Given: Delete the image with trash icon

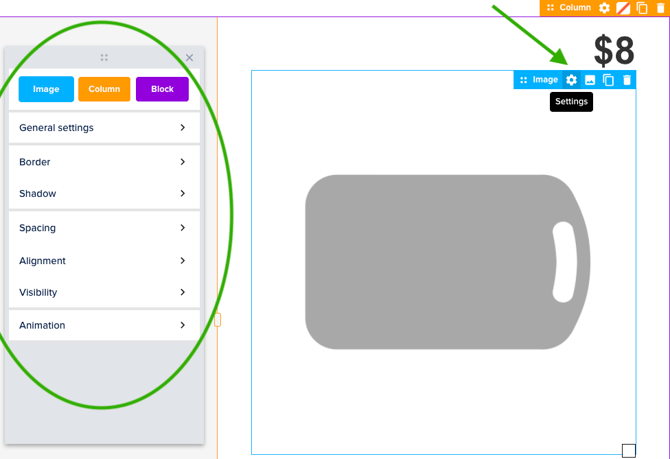Looking at the screenshot, I should click(627, 80).
